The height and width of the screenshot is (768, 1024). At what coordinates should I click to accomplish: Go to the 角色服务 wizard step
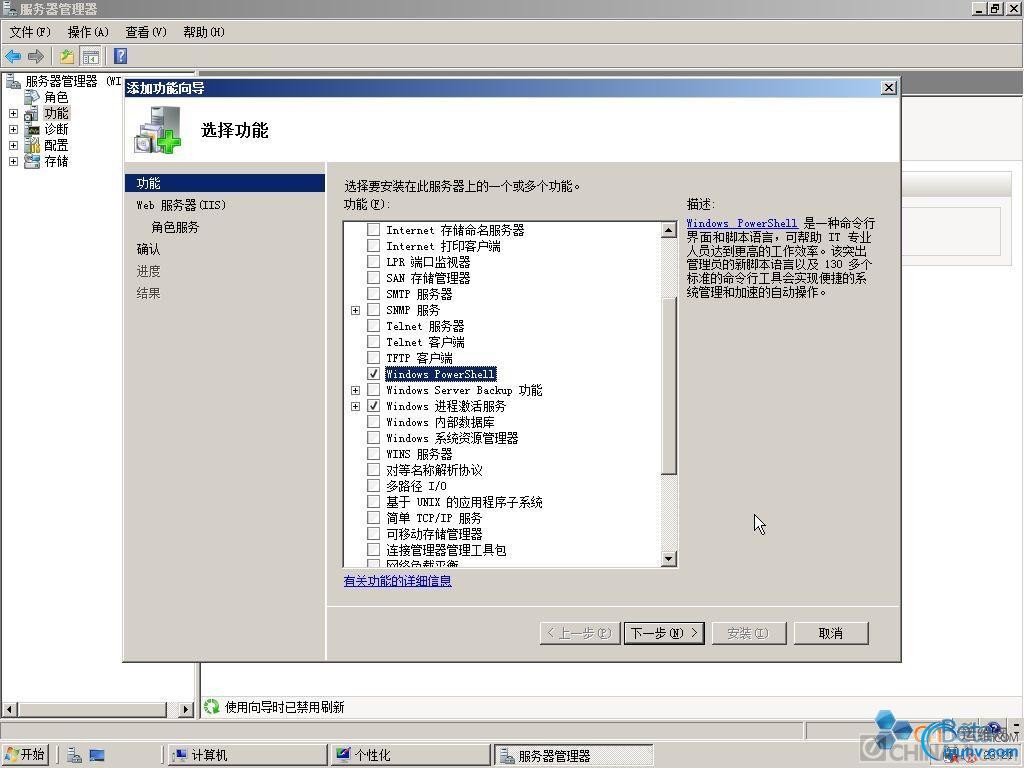click(x=175, y=227)
